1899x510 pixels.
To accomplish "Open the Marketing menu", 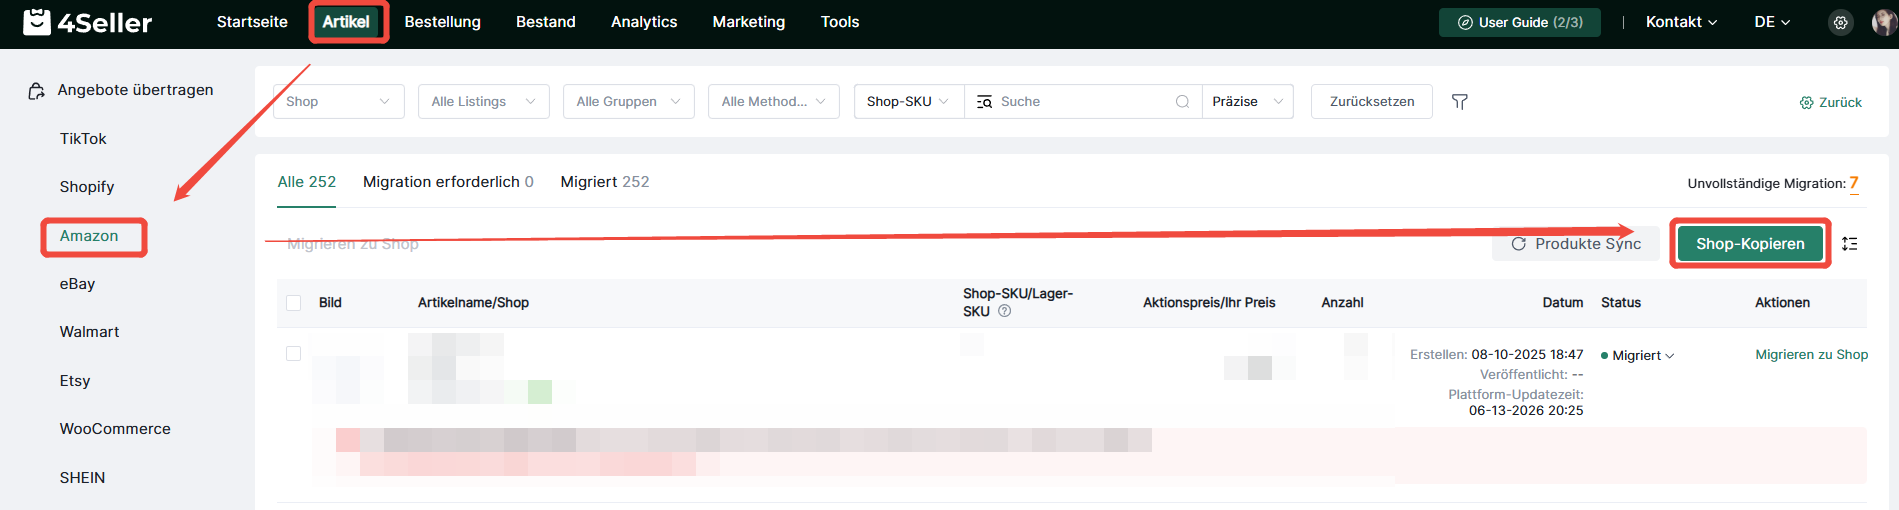I will pos(749,22).
